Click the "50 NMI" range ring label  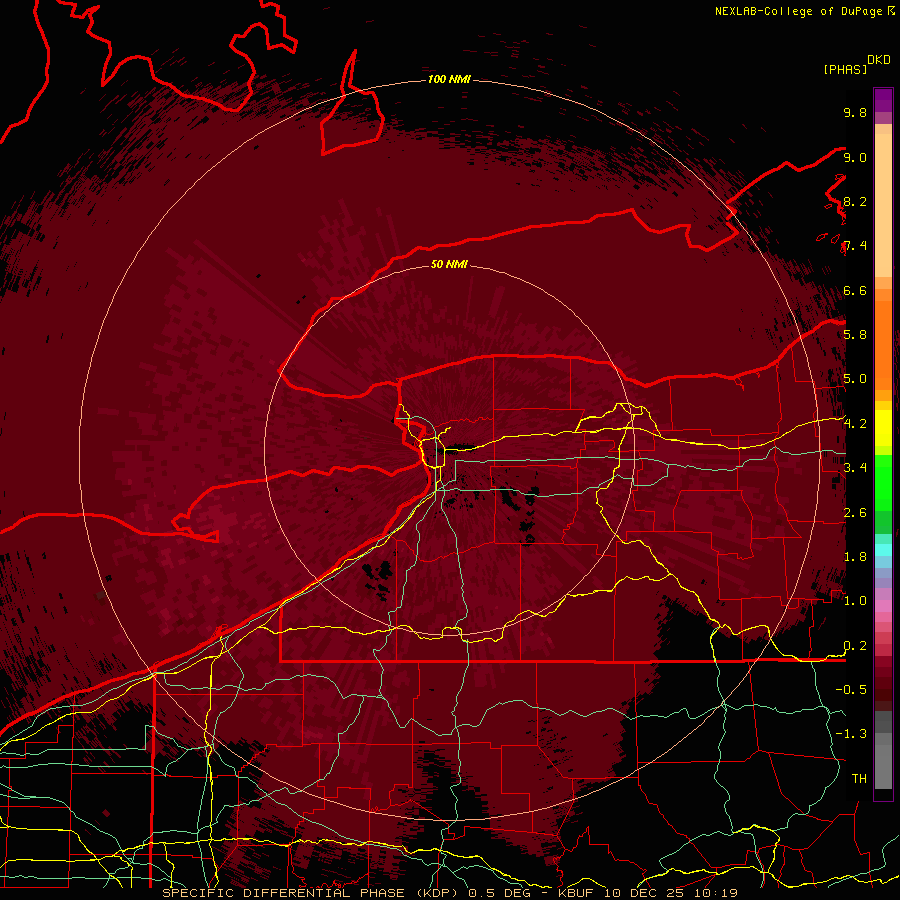449,264
